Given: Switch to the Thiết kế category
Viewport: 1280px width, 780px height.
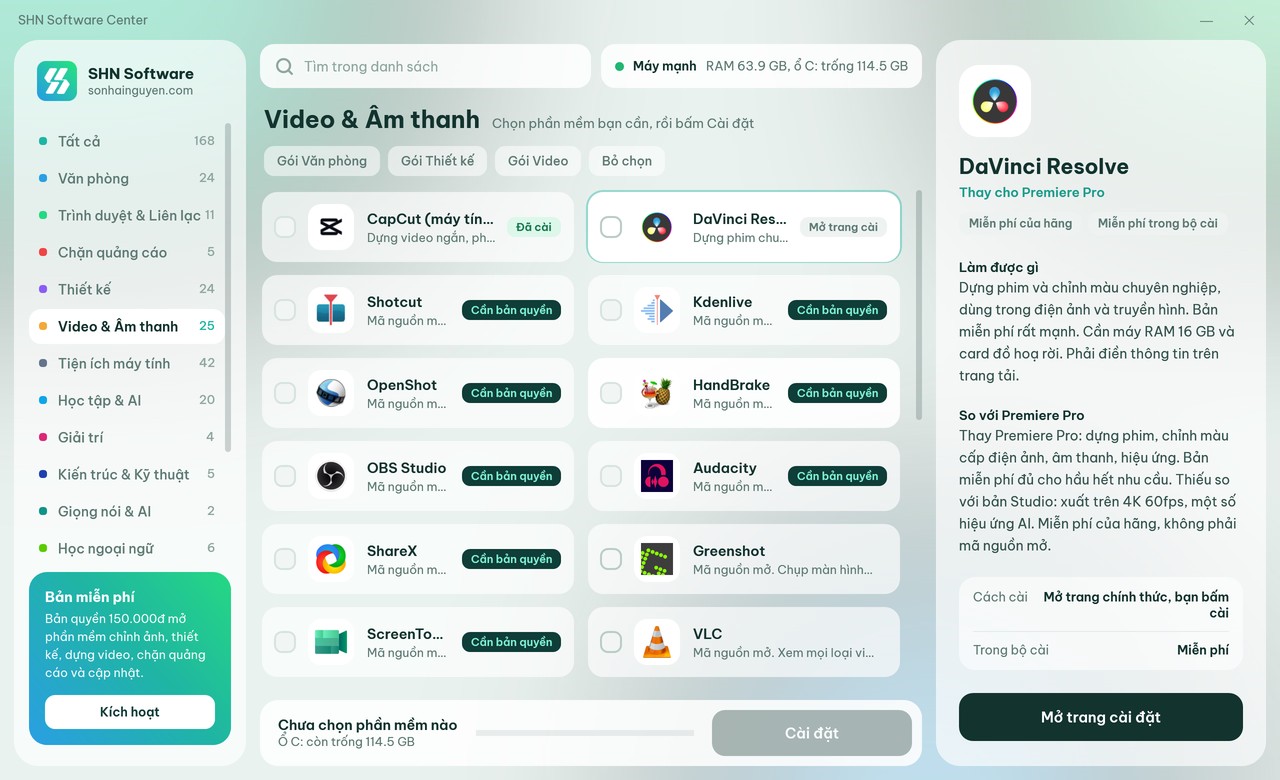Looking at the screenshot, I should 127,289.
